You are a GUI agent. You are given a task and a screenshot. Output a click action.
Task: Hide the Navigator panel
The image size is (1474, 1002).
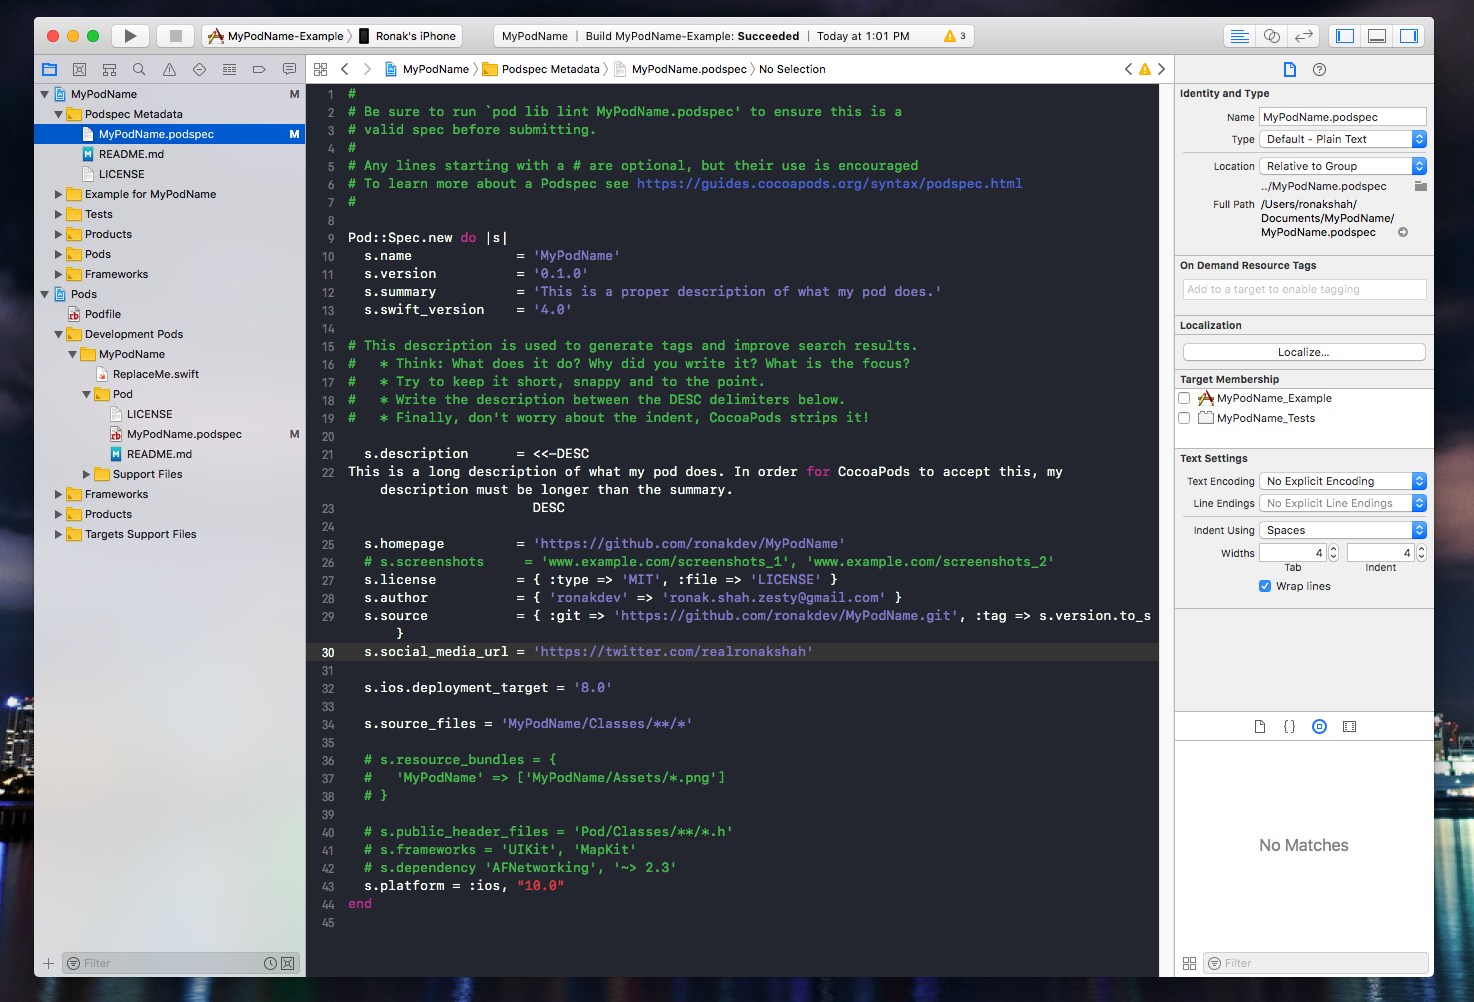(1345, 36)
